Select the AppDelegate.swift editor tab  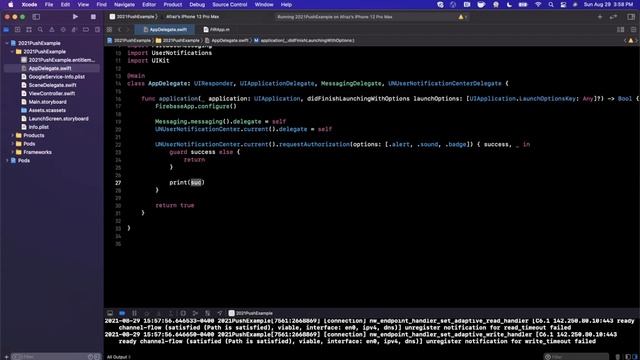click(165, 29)
